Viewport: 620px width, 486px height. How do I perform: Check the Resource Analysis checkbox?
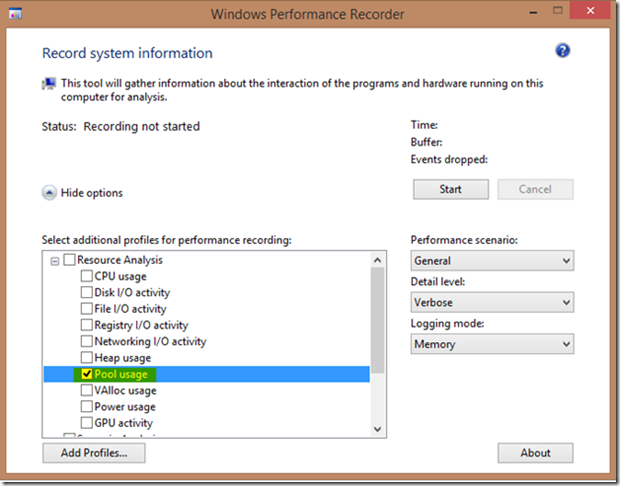tap(69, 260)
